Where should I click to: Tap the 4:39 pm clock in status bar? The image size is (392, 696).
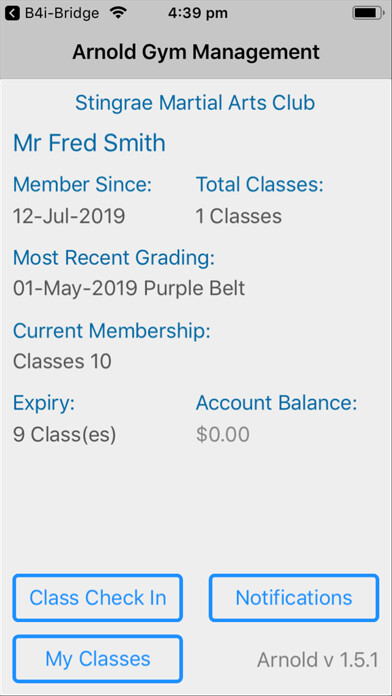click(x=198, y=13)
